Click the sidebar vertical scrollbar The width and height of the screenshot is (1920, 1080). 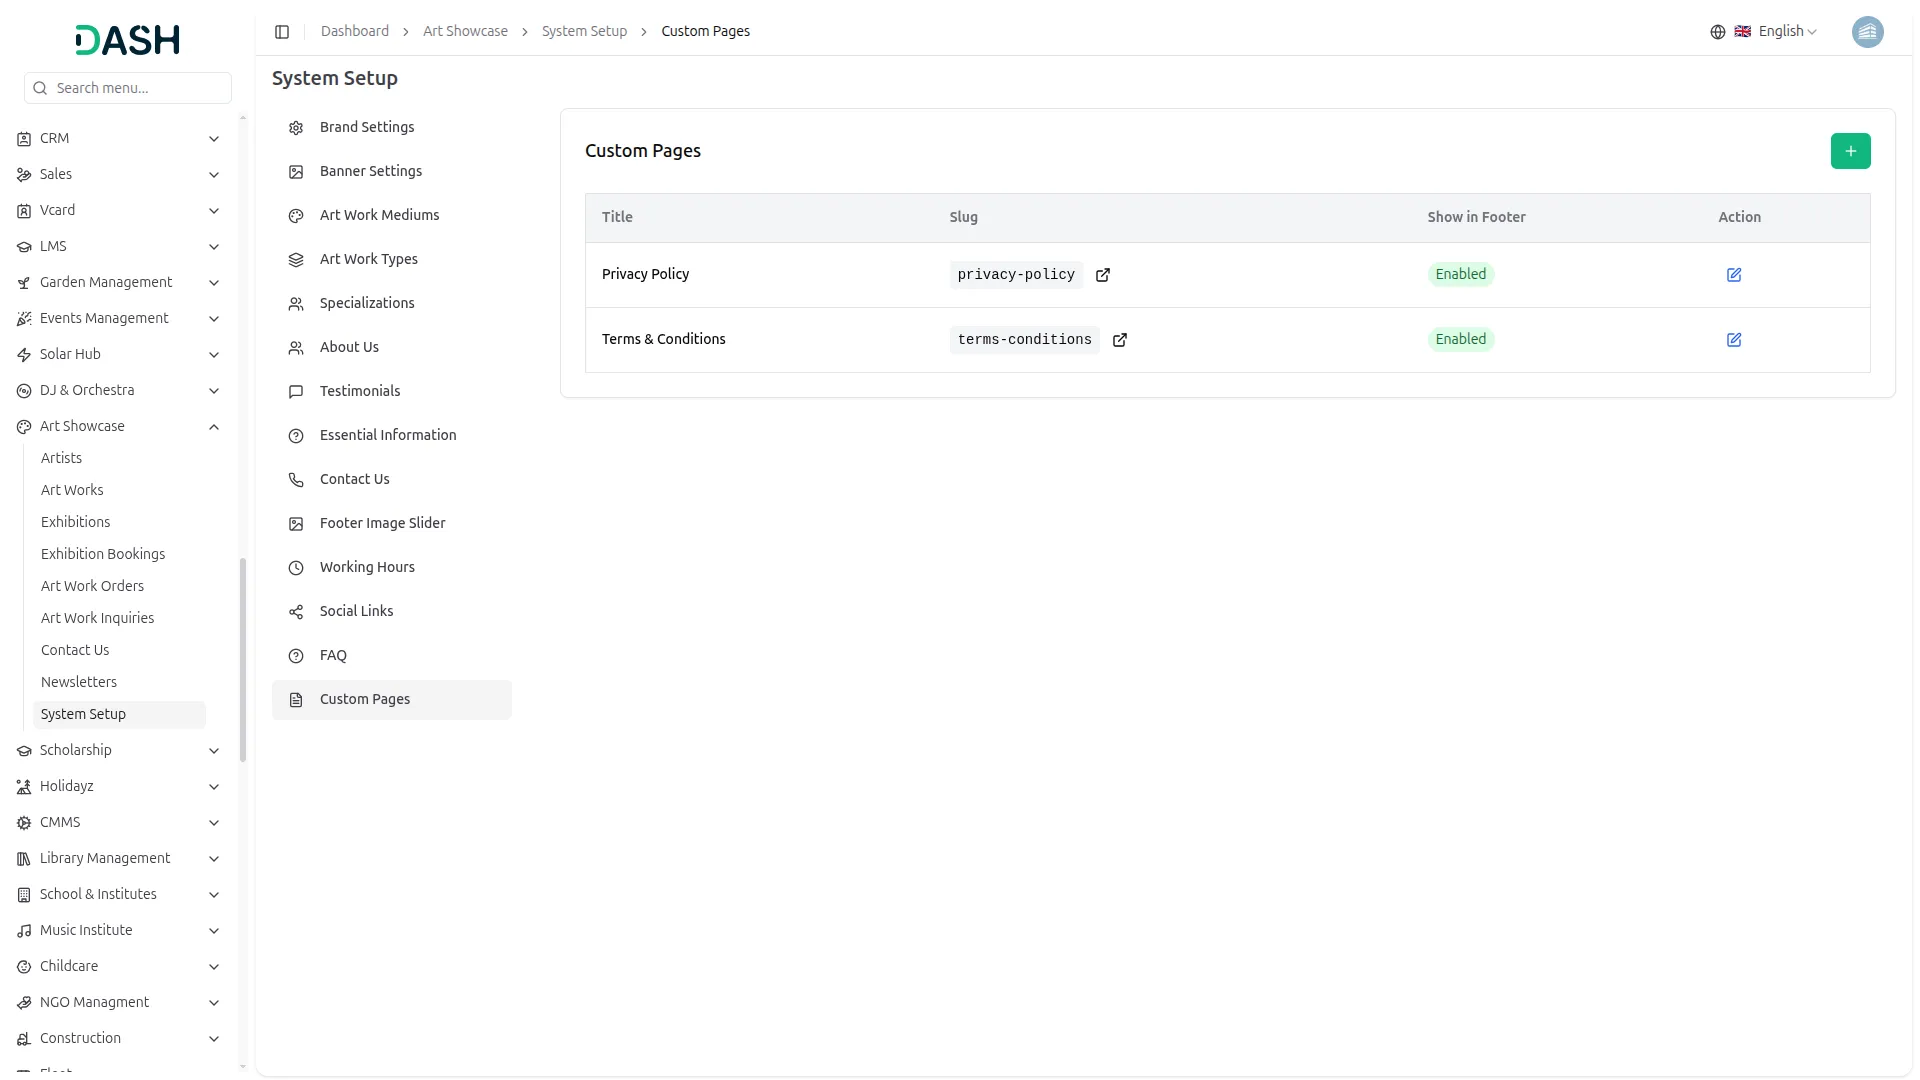pyautogui.click(x=243, y=660)
